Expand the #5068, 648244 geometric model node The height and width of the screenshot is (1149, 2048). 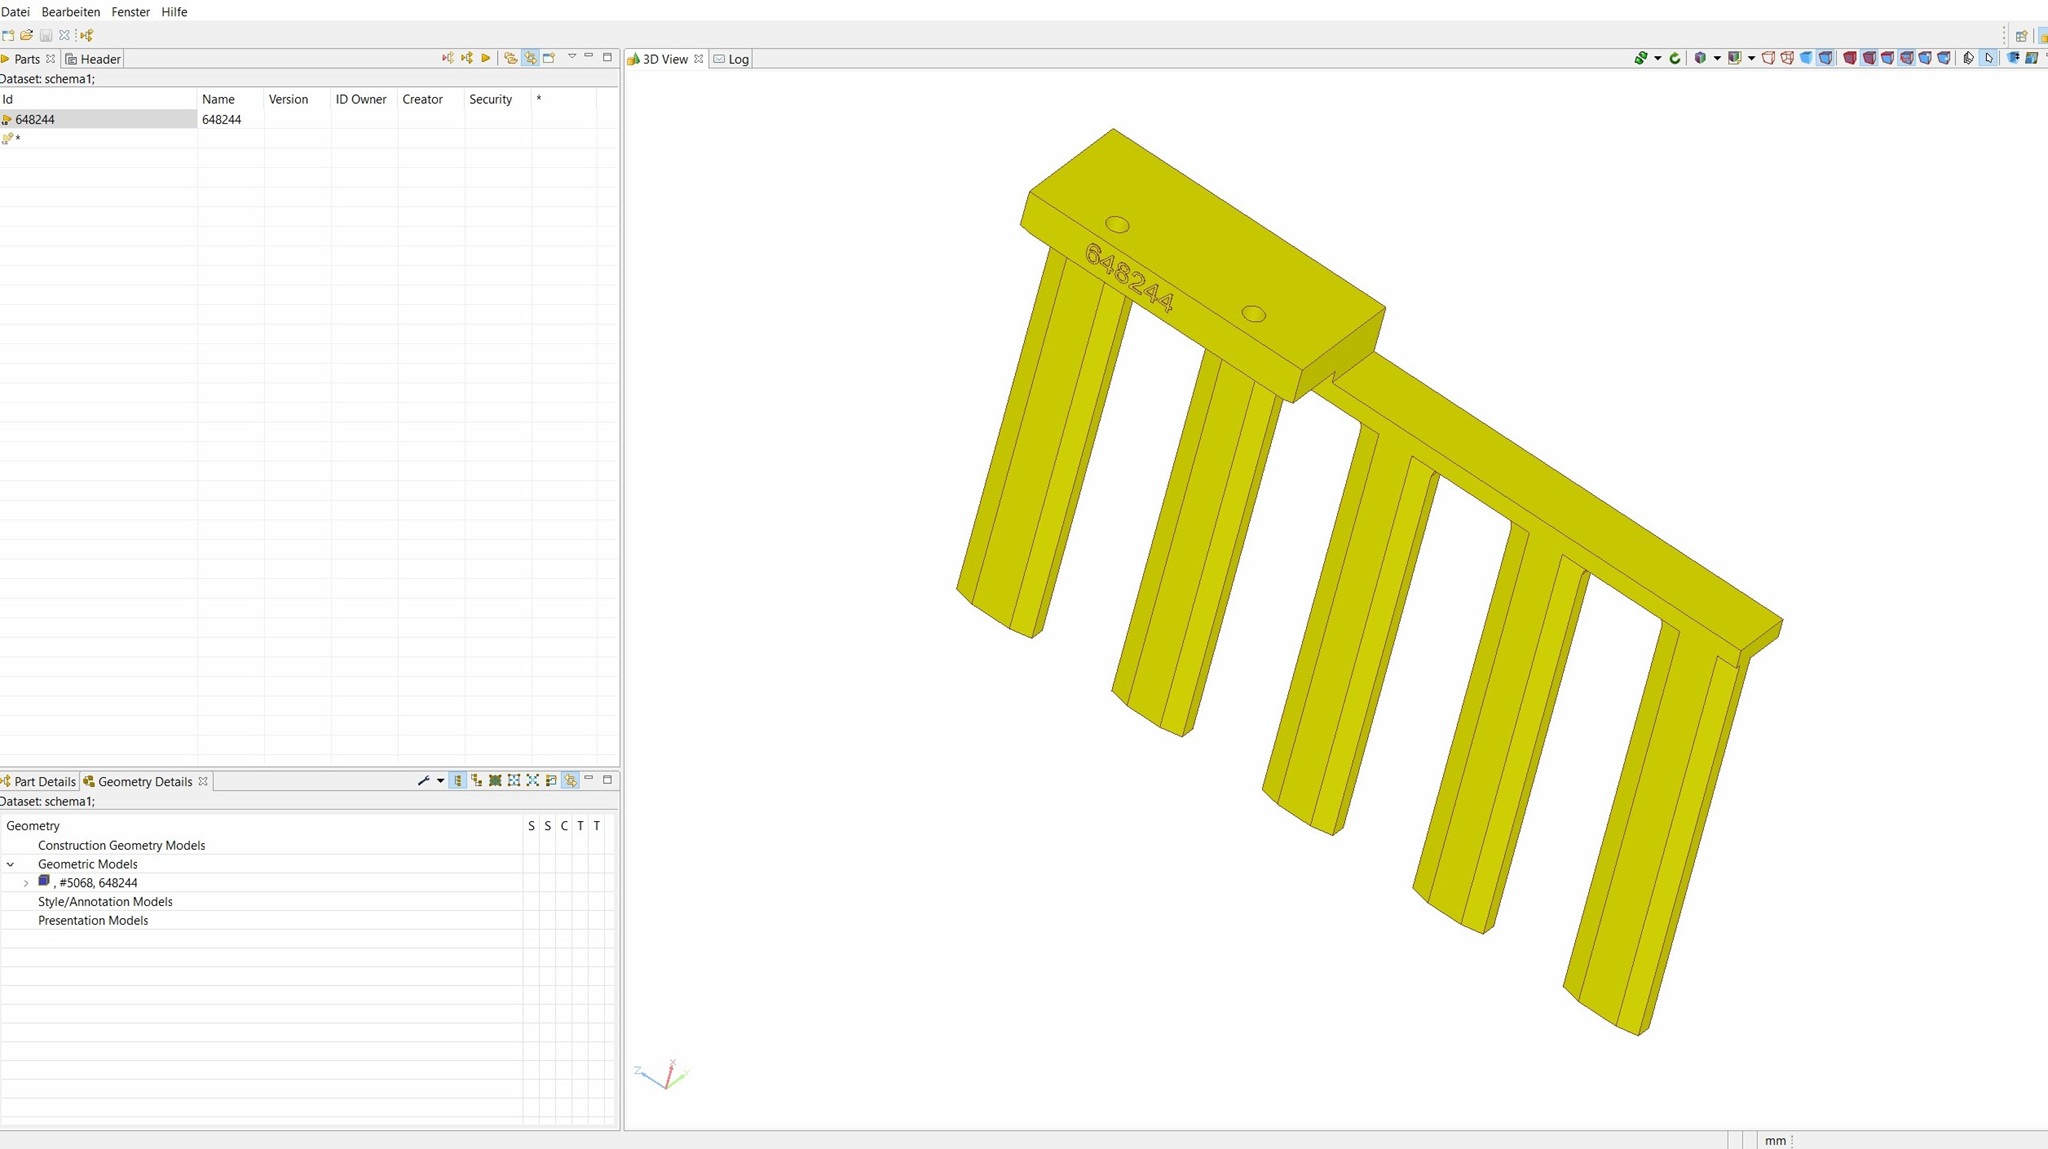point(26,883)
